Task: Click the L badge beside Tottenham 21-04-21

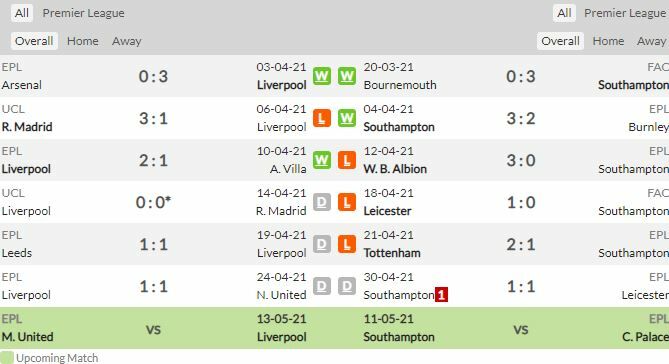Action: tap(347, 245)
